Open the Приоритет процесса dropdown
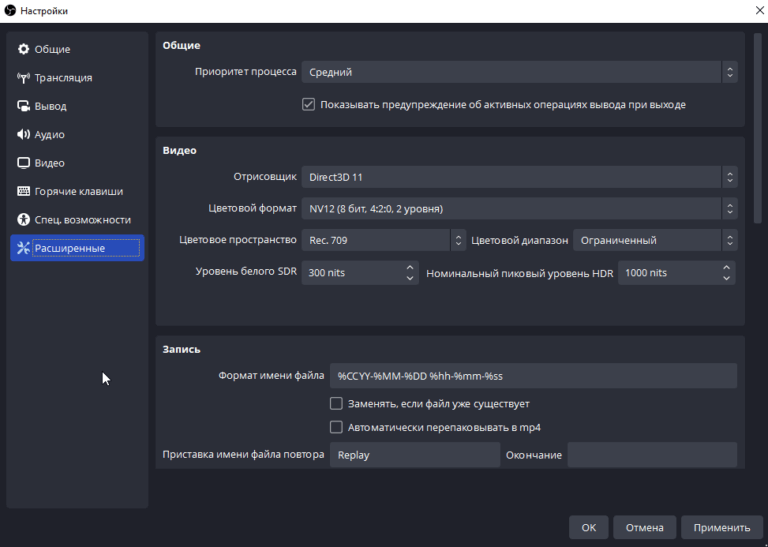 [519, 72]
